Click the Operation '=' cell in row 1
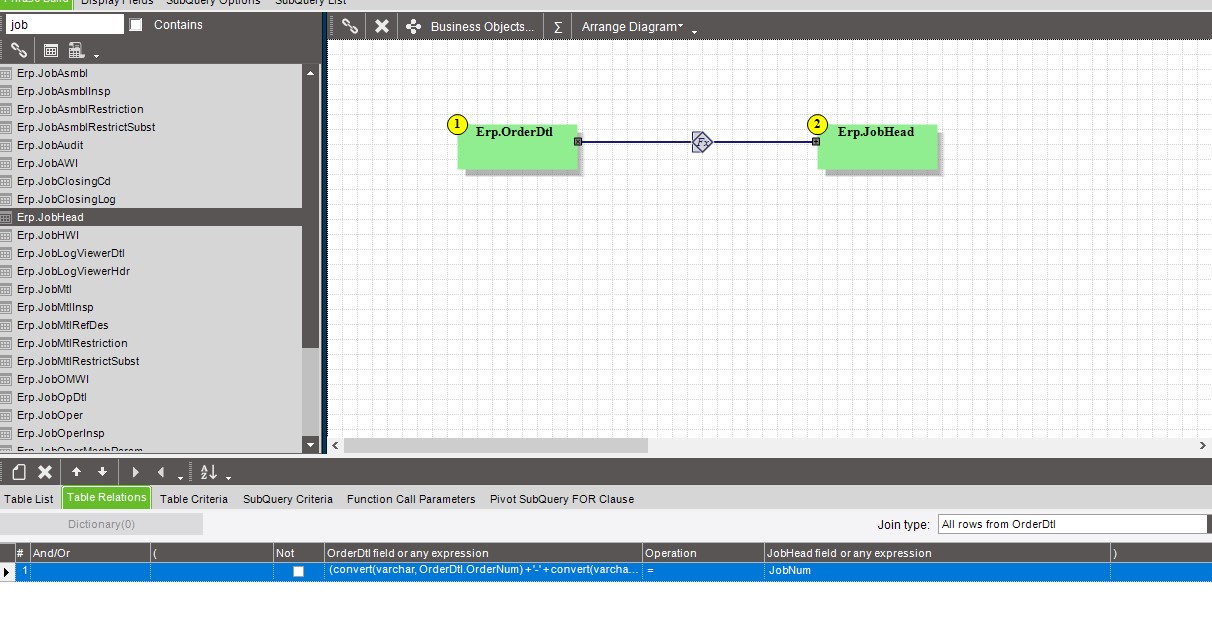Viewport: 1212px width, 637px height. (703, 571)
